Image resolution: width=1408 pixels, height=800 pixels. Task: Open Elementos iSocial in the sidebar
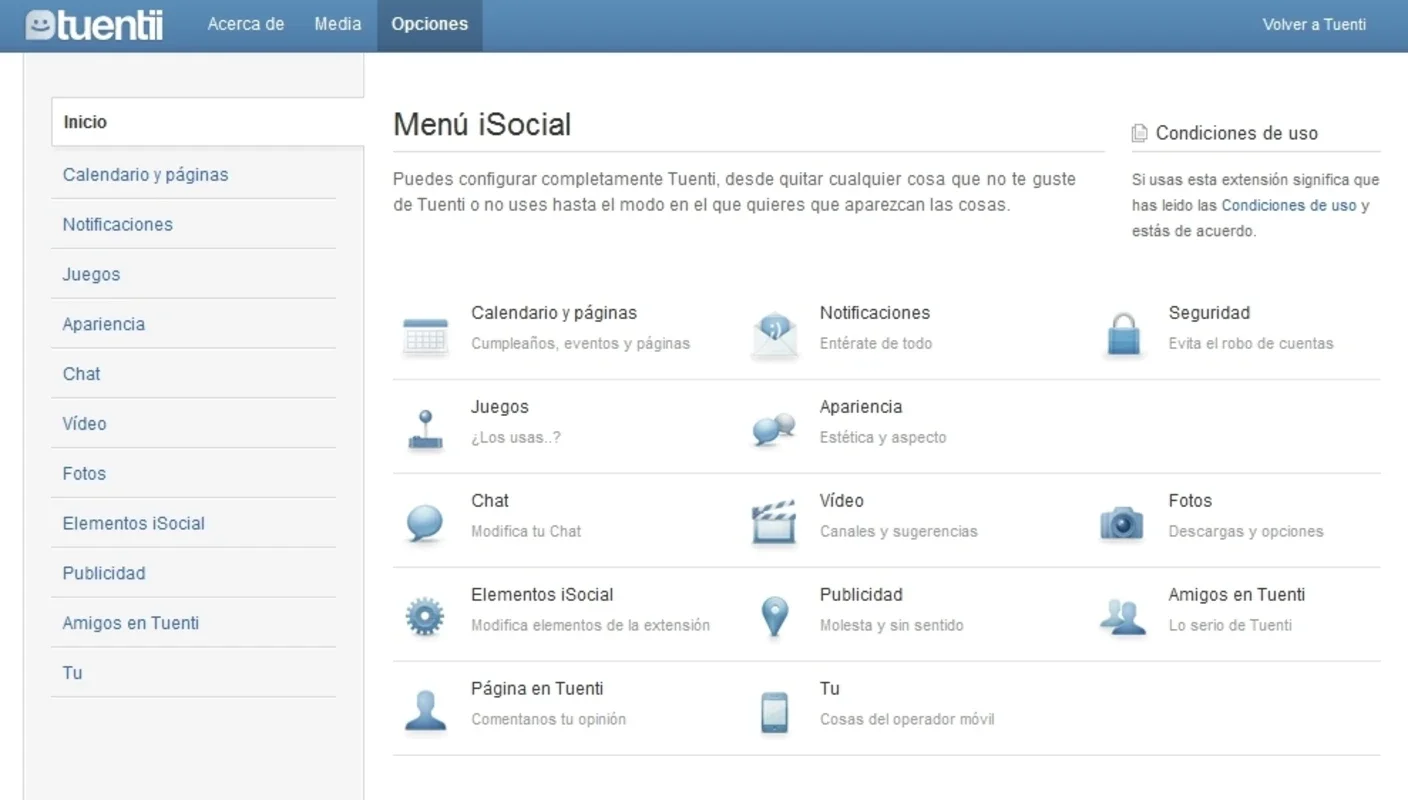pyautogui.click(x=133, y=523)
